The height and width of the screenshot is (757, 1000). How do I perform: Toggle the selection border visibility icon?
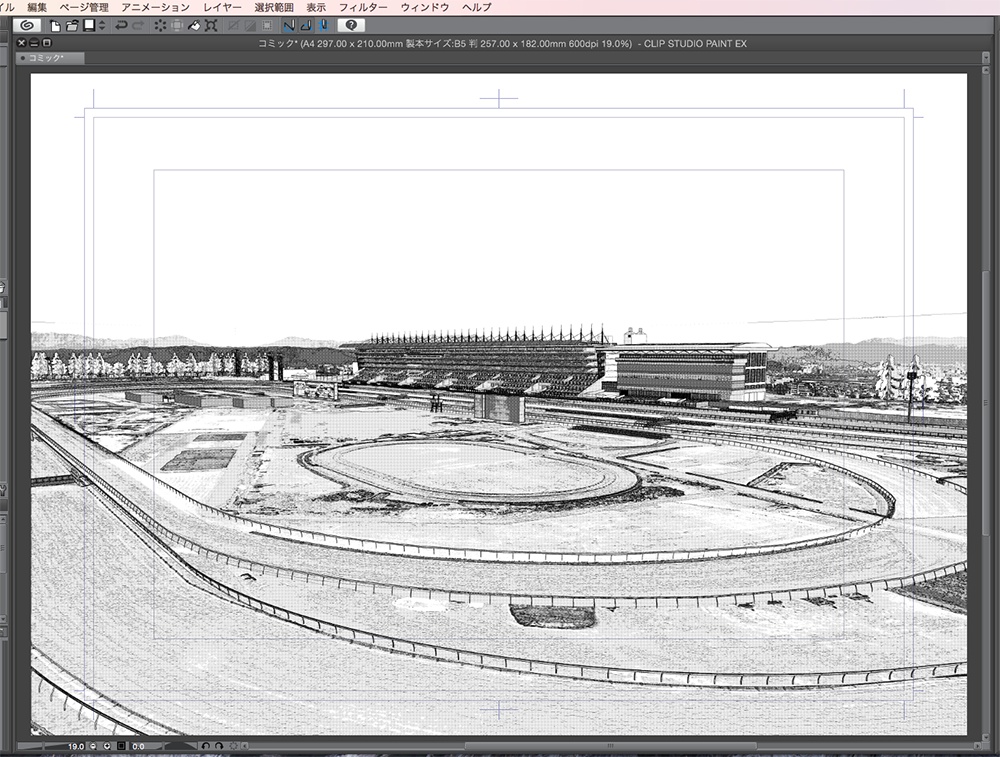coord(267,26)
